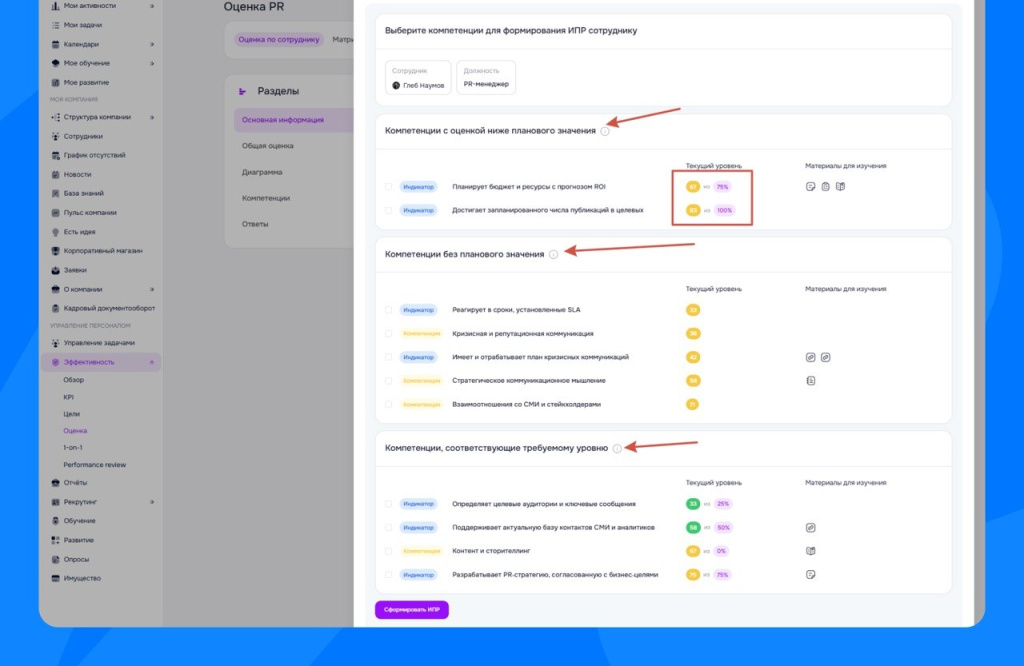Click the Корпоративный магазин shop icon
The height and width of the screenshot is (666, 1024).
pyautogui.click(x=56, y=251)
